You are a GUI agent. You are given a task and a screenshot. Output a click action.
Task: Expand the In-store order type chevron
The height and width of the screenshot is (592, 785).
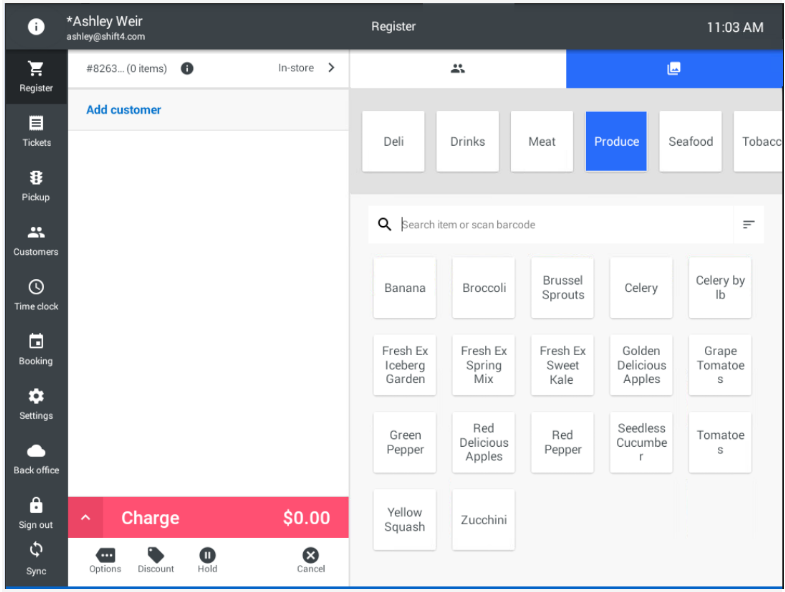coord(331,68)
